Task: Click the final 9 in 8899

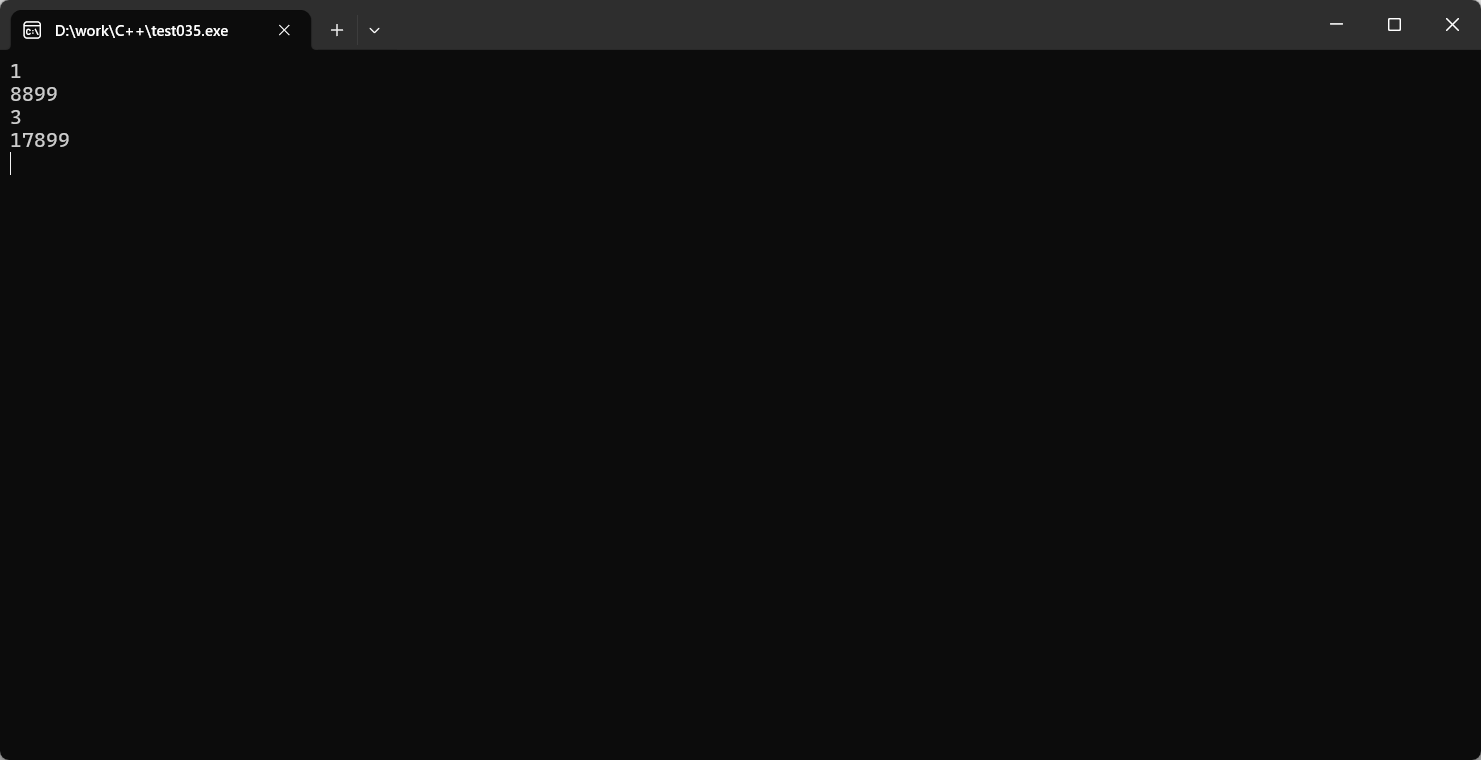Action: click(x=52, y=94)
